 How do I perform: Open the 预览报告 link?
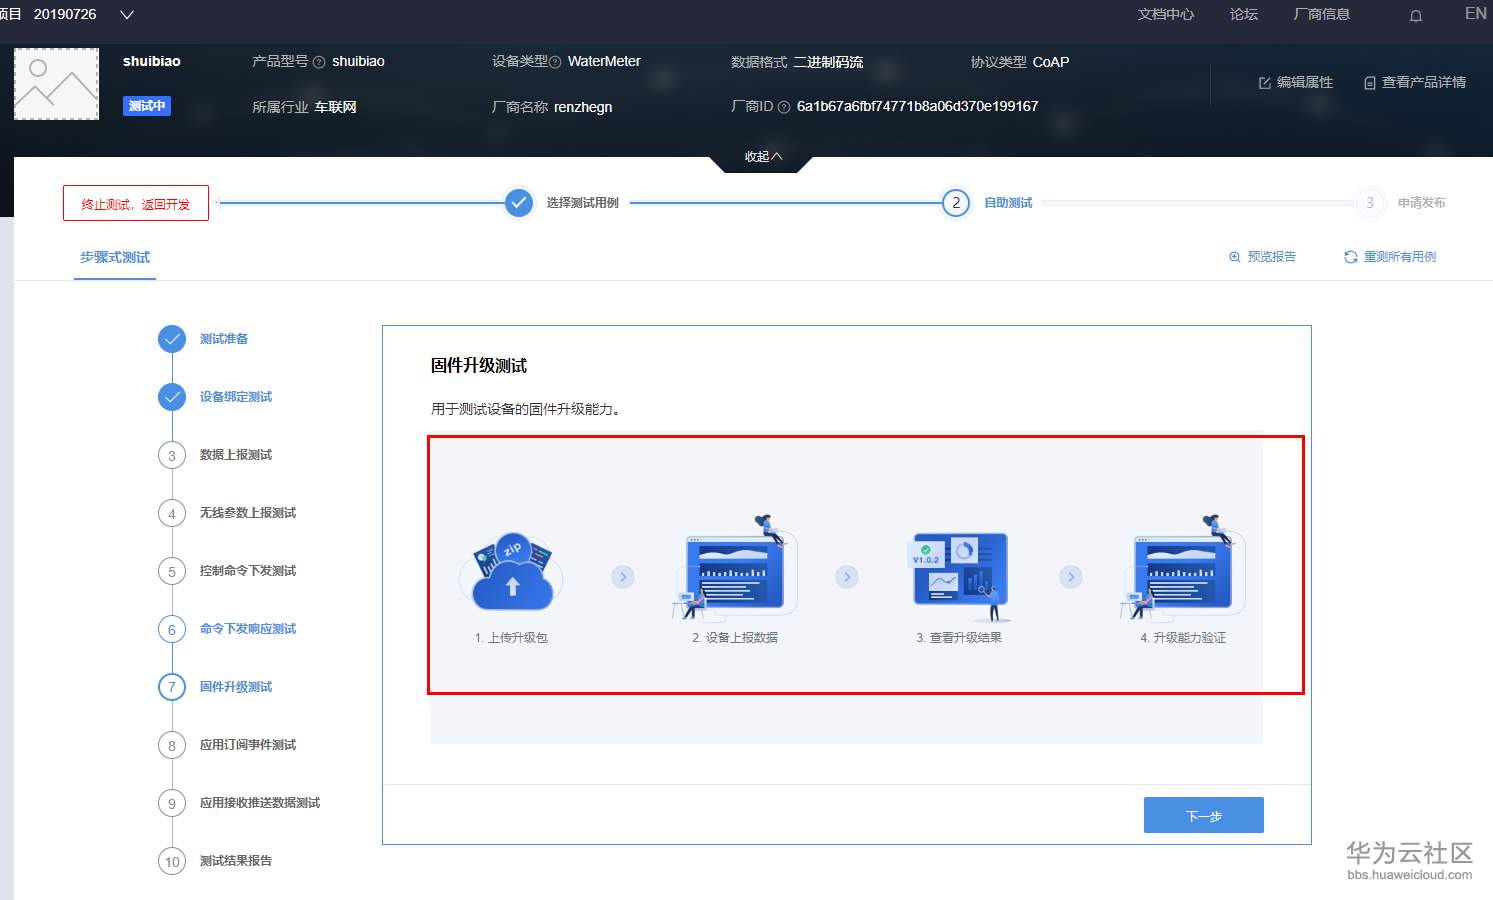coord(1272,257)
